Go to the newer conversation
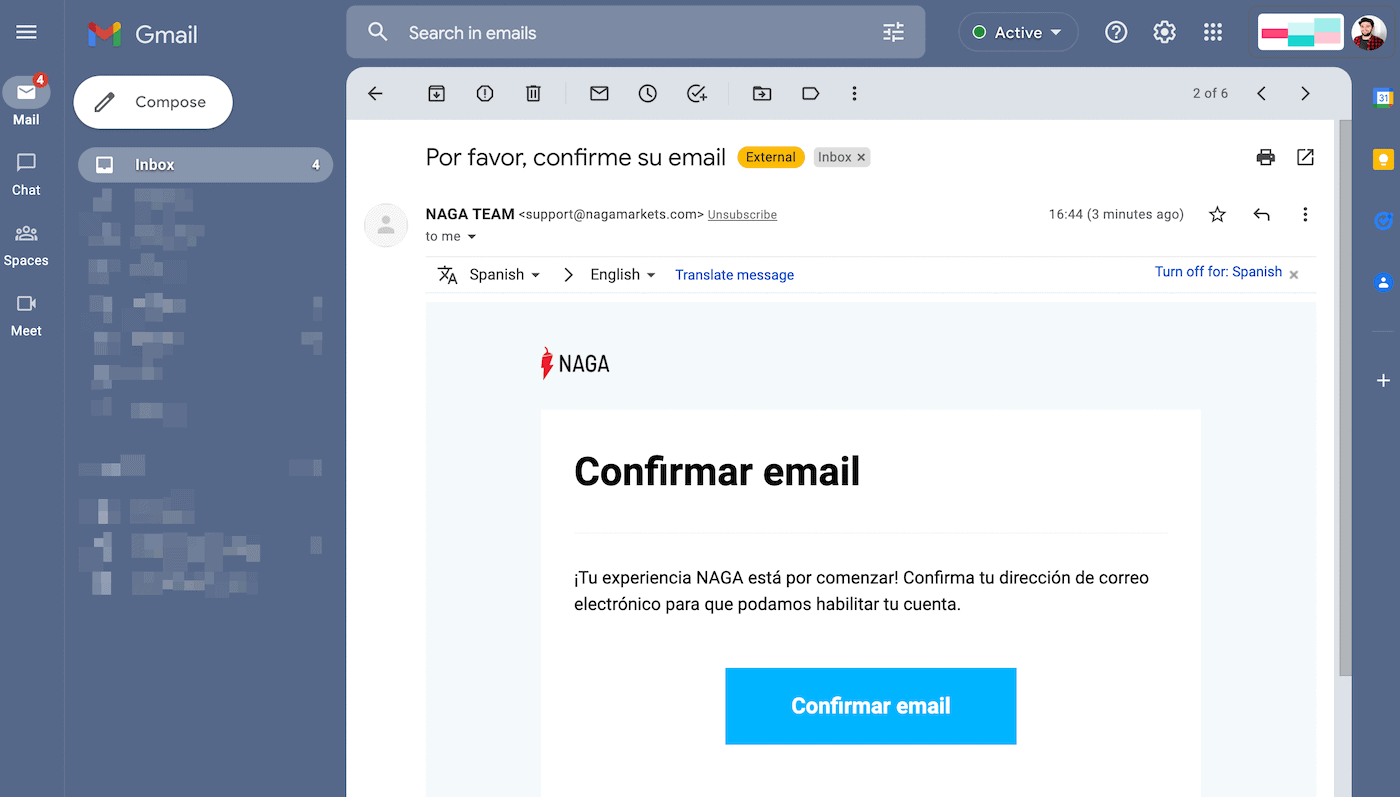The height and width of the screenshot is (797, 1400). (x=1261, y=93)
